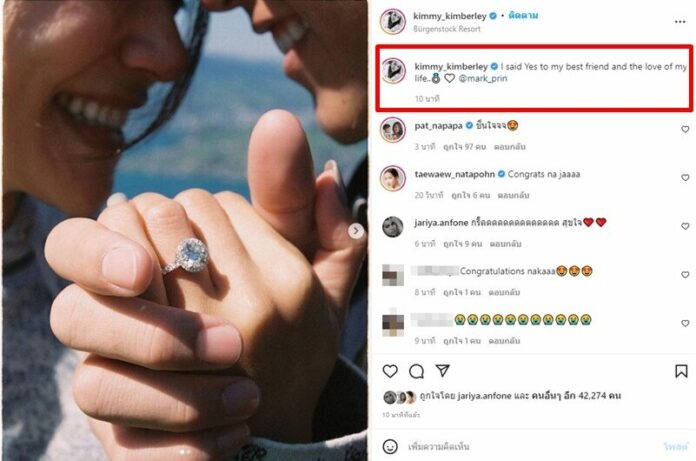Reply to taewaew_natapohn's comment
696x461 pixels.
pos(513,195)
